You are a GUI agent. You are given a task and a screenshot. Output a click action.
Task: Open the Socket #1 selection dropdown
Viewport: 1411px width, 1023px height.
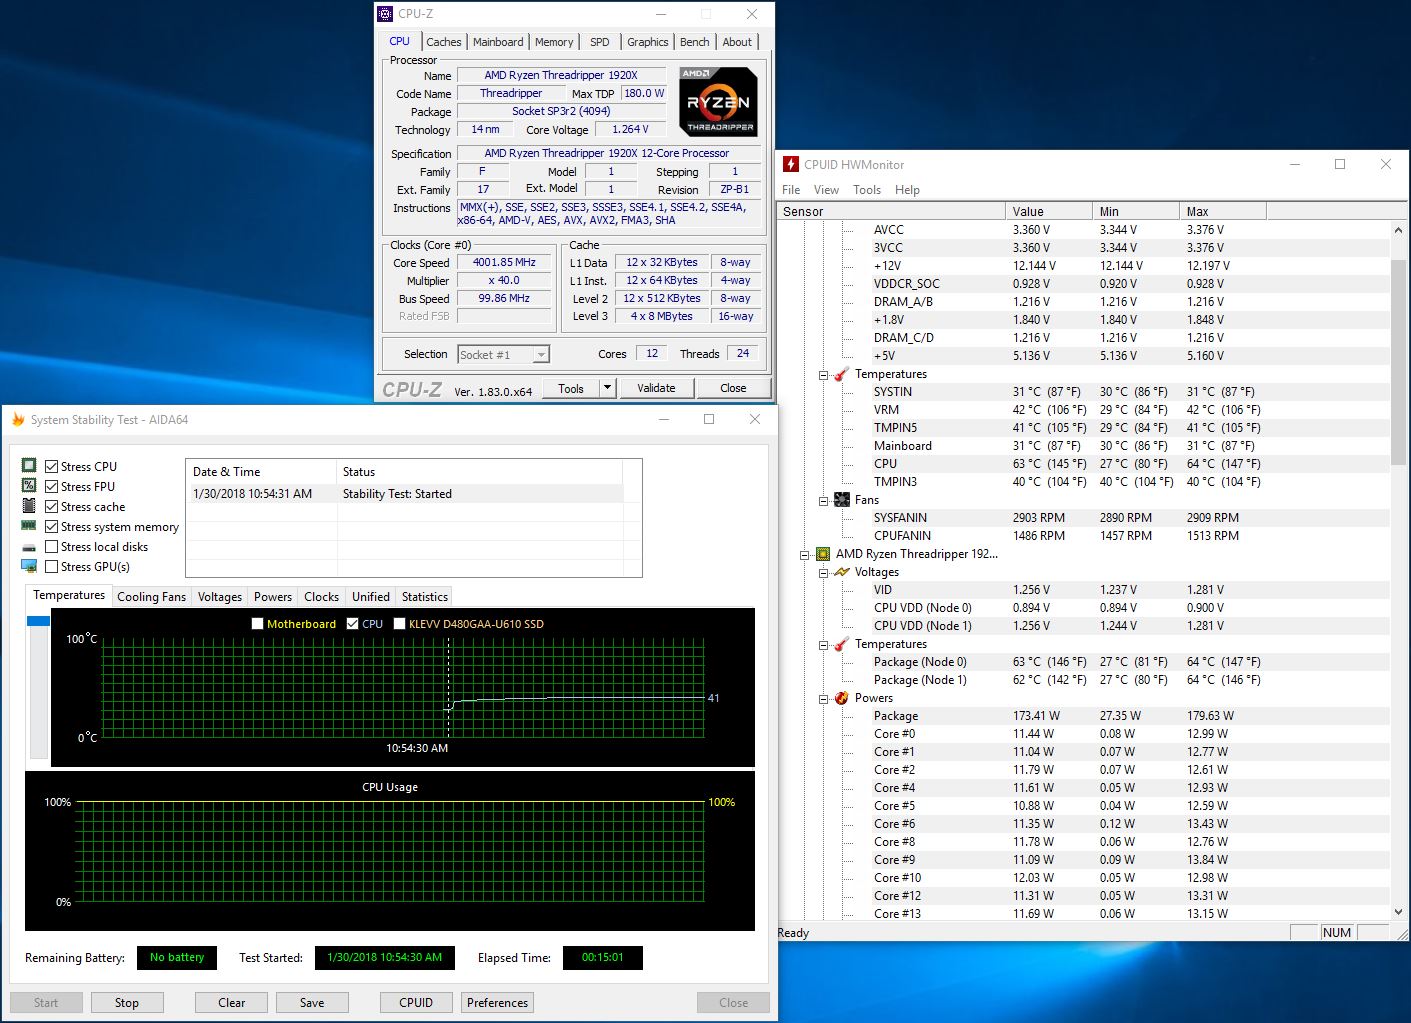(x=540, y=355)
